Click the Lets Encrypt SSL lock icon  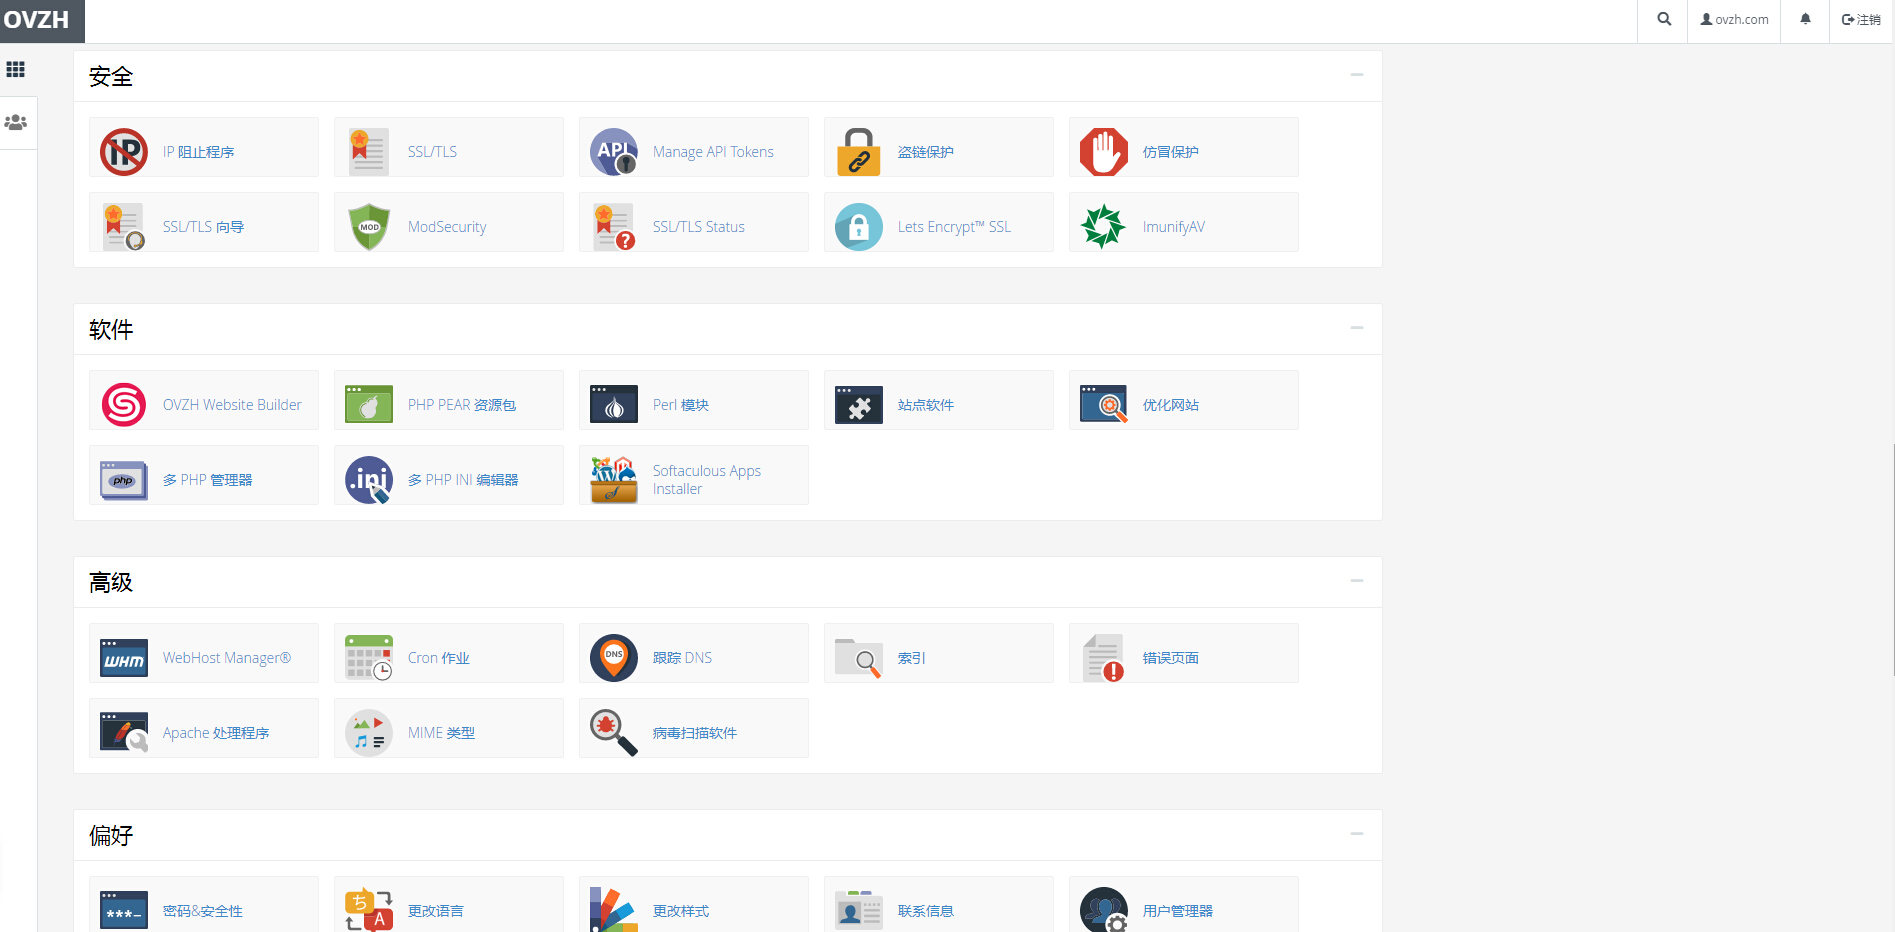[x=859, y=227]
